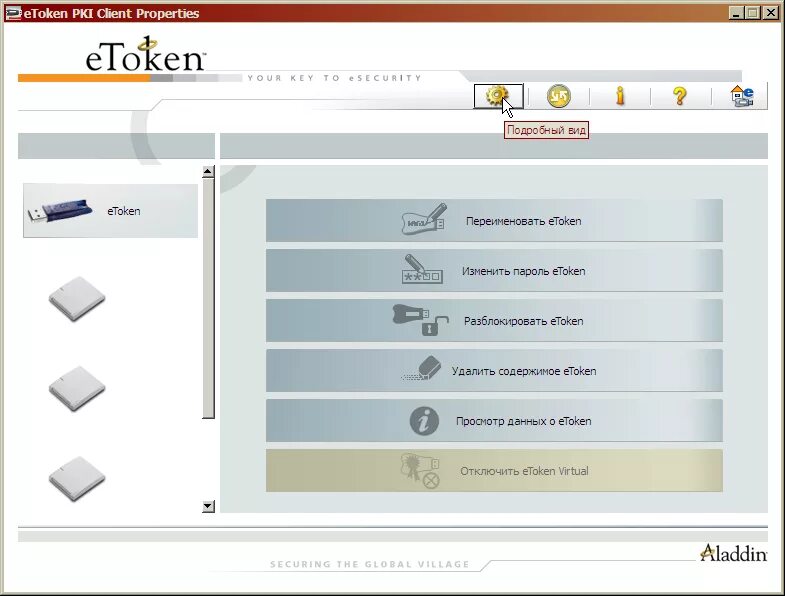Viewport: 785px width, 596px height.
Task: Click the rename token tag icon
Action: pos(424,219)
